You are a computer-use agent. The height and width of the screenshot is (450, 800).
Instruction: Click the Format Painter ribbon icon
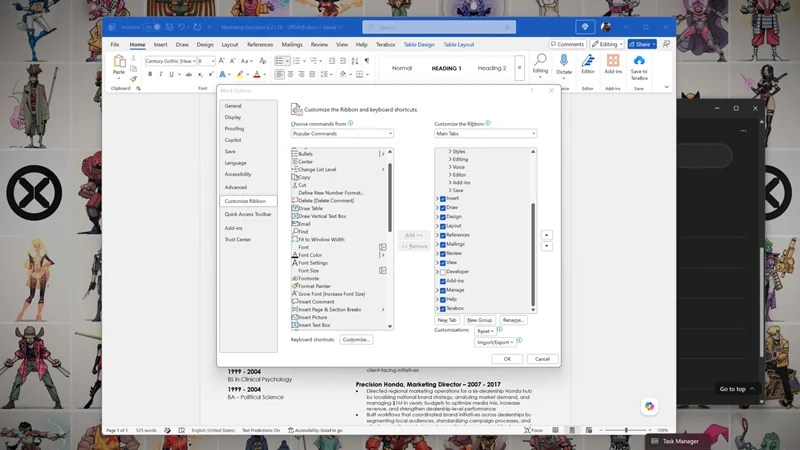point(133,79)
